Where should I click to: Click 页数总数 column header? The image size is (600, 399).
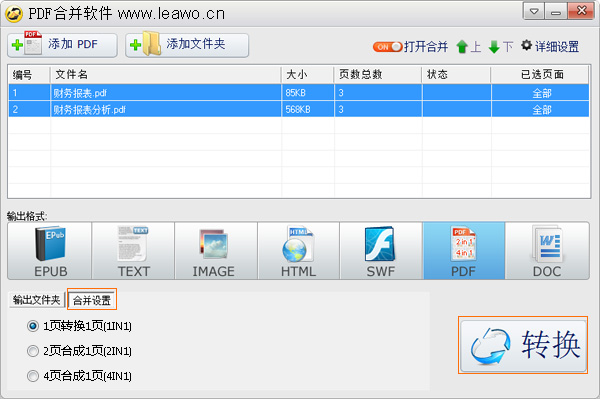[x=378, y=74]
